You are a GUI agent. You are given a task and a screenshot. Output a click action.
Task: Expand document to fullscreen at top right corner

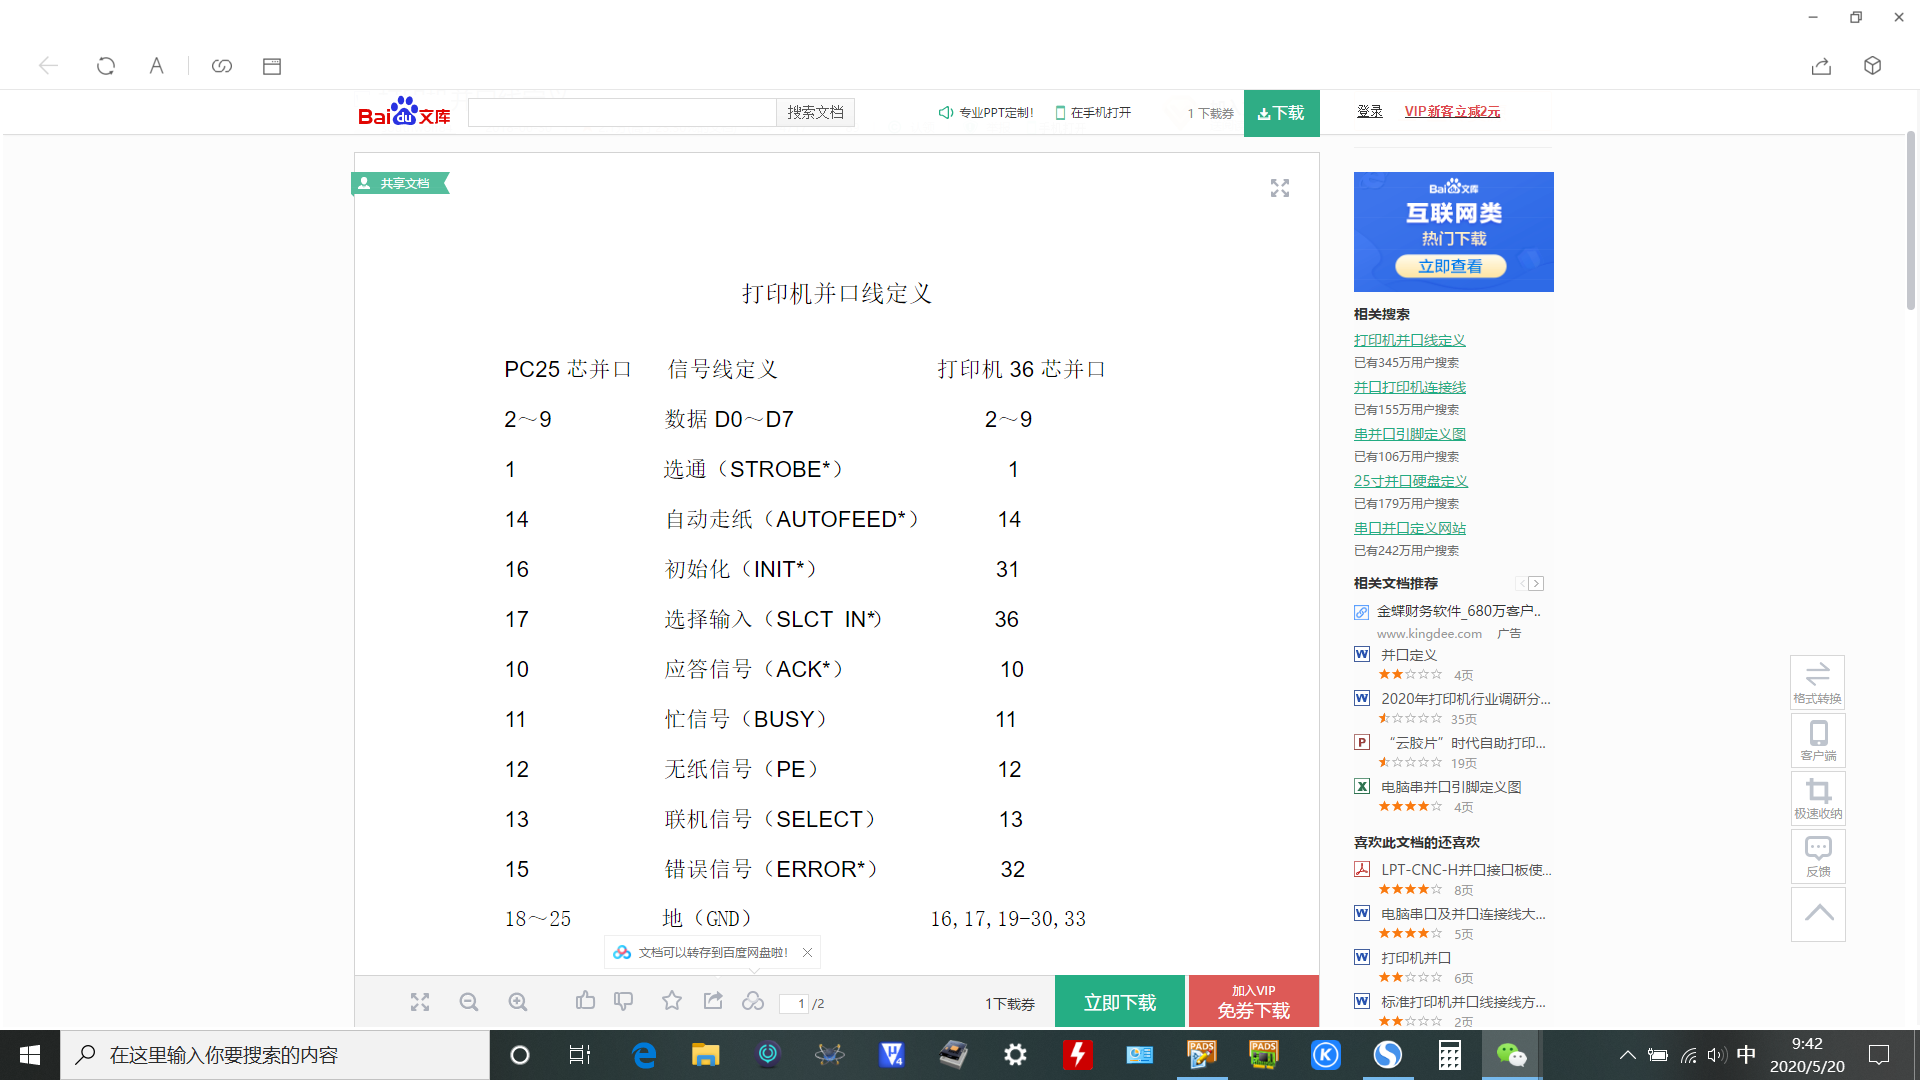tap(1280, 188)
